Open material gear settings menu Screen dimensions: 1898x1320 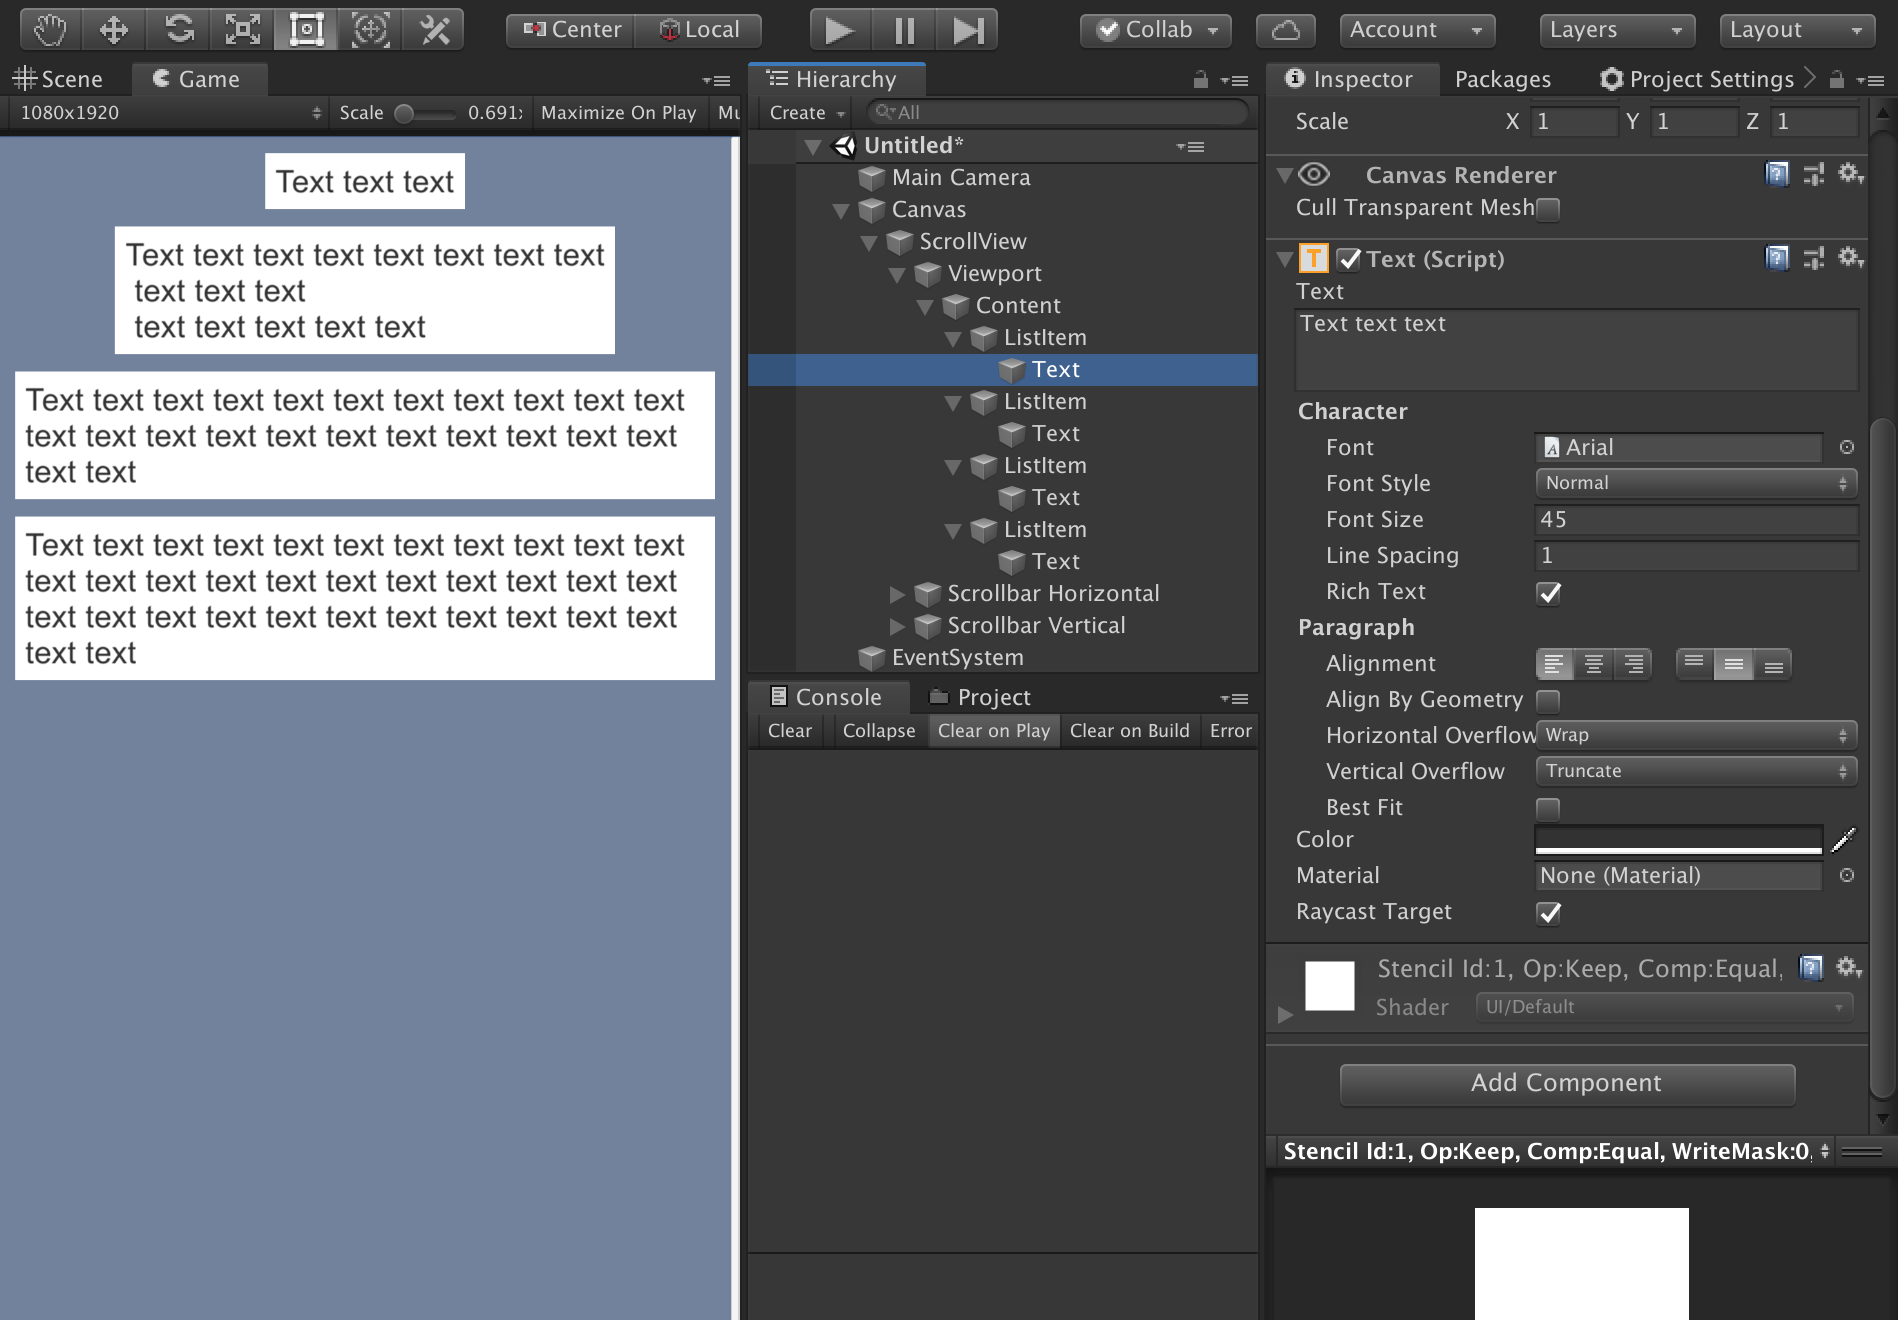[x=1849, y=967]
